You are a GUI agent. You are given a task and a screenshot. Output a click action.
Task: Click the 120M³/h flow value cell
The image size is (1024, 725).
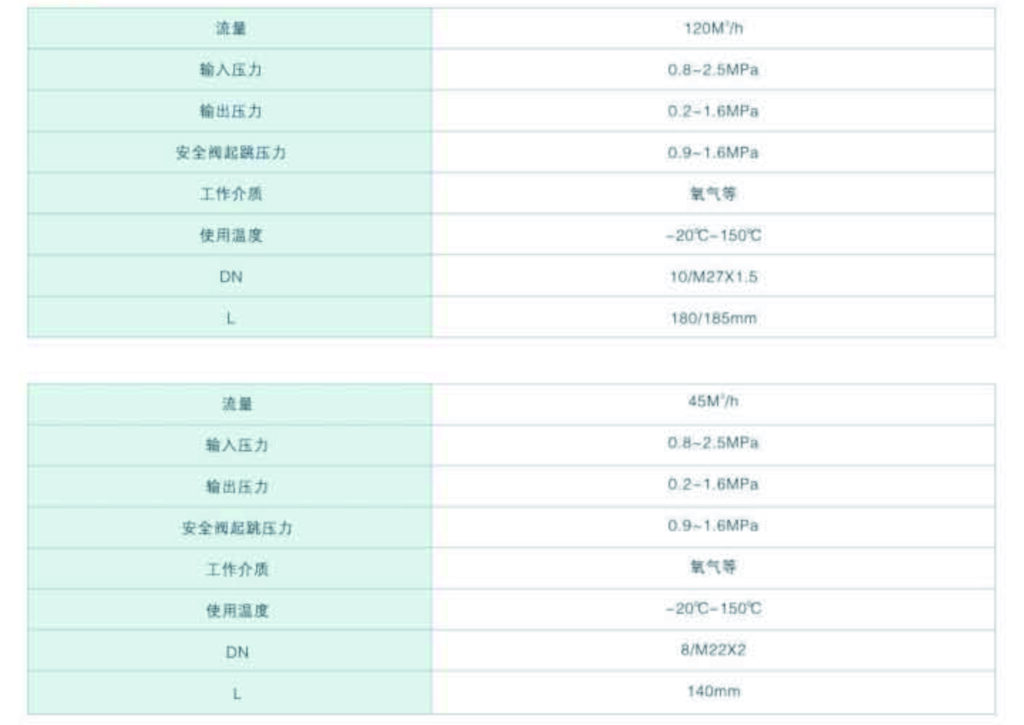(713, 29)
